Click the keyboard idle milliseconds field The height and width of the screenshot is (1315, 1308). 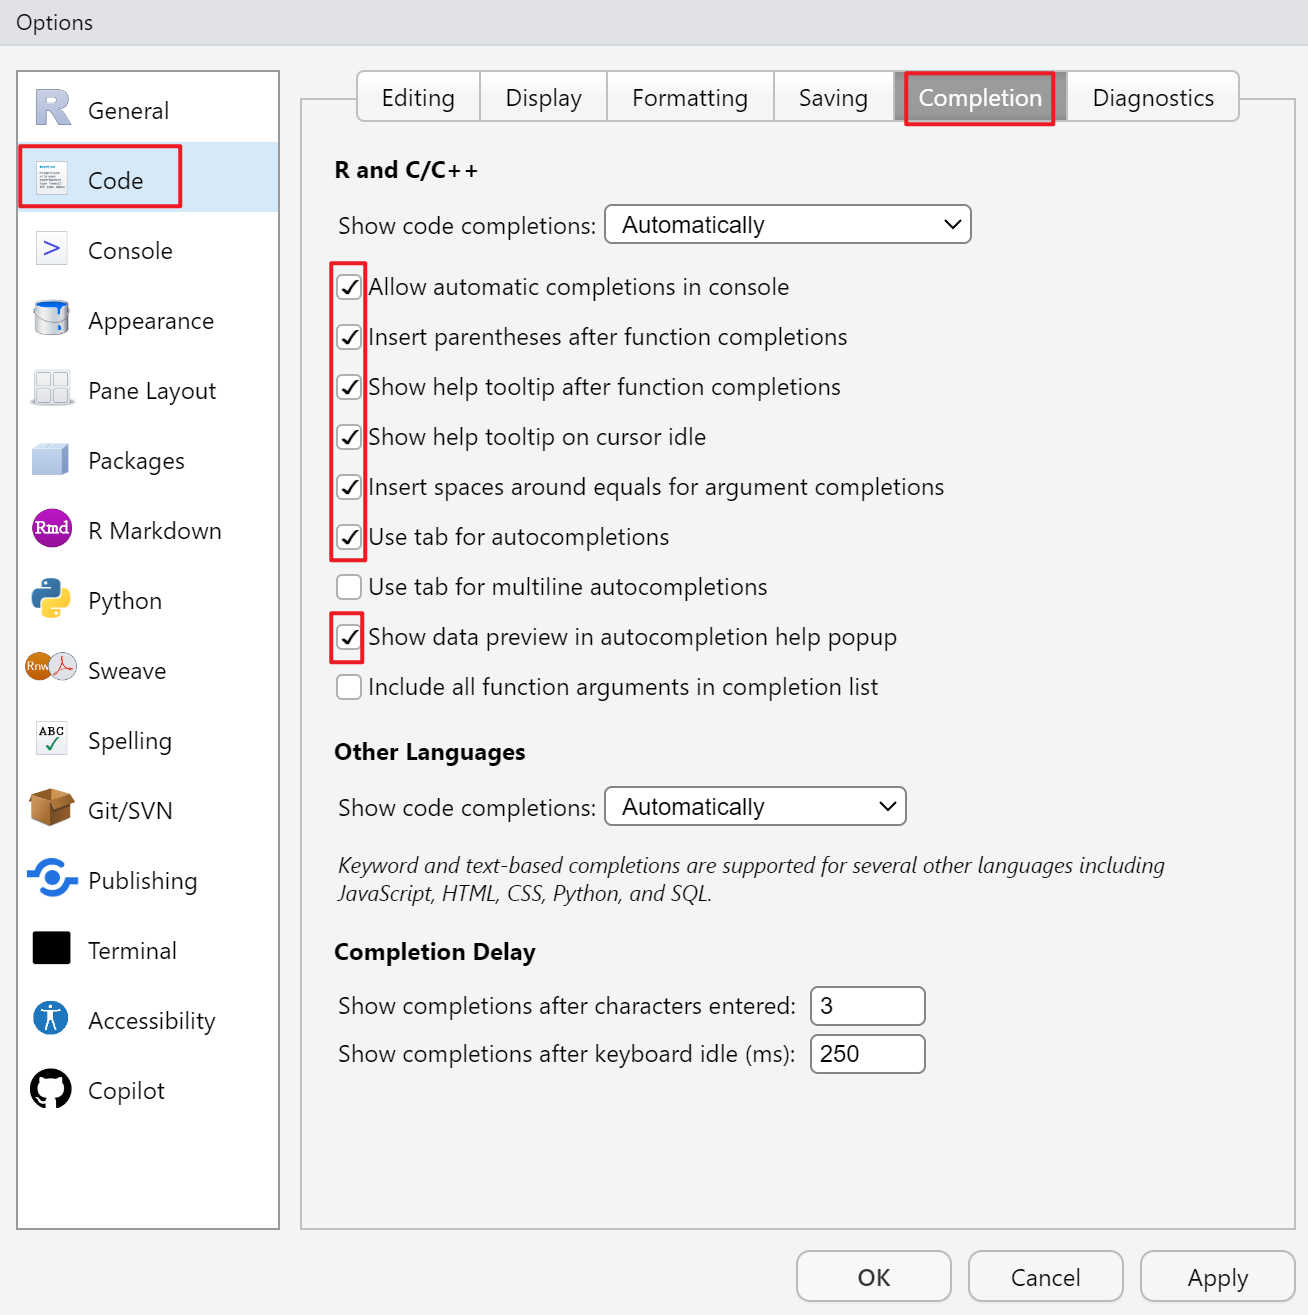coord(867,1054)
